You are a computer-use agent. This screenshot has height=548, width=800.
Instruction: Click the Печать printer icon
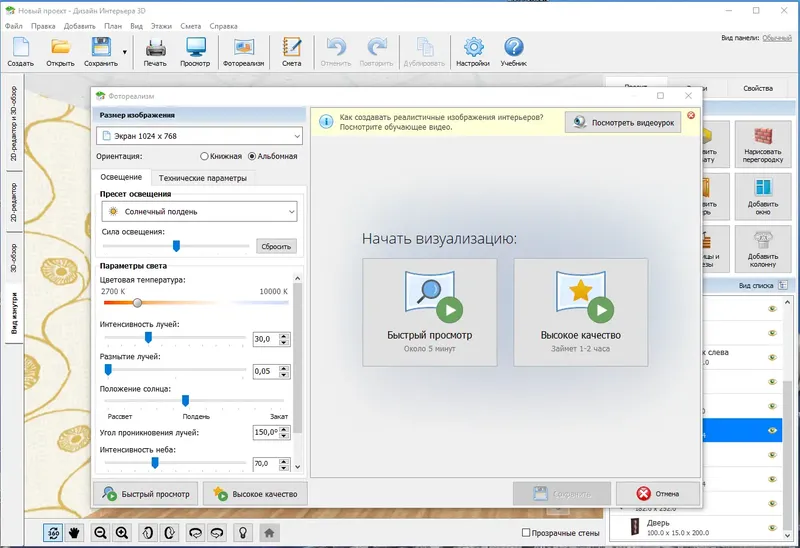point(155,48)
